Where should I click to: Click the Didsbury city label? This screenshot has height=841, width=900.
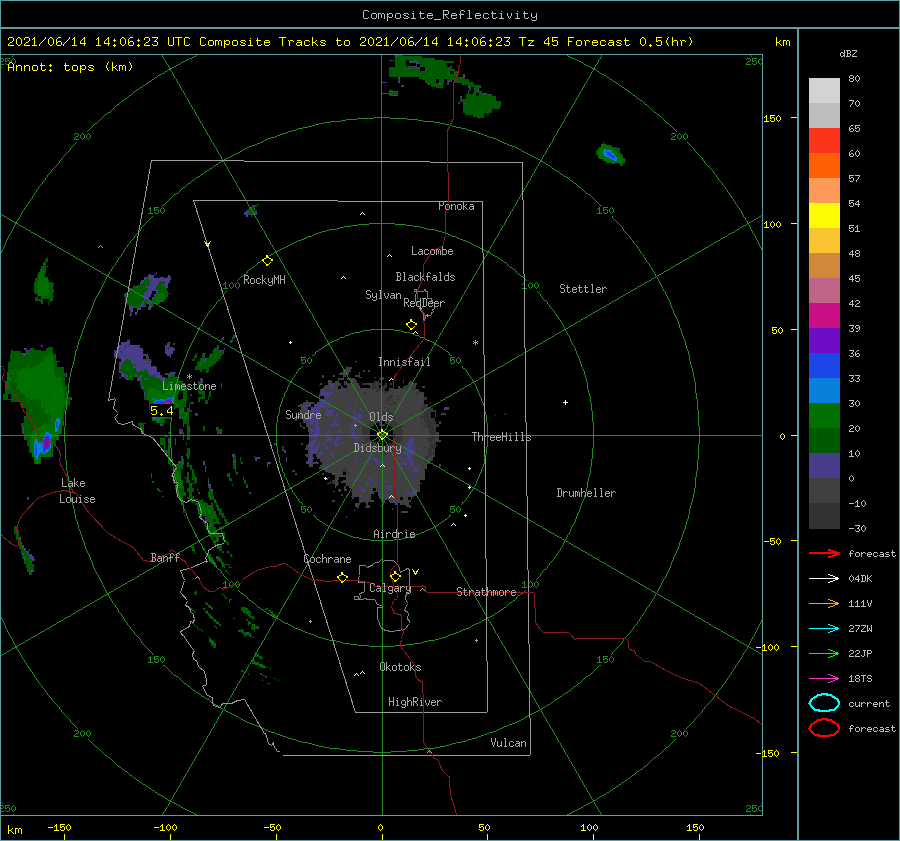377,448
